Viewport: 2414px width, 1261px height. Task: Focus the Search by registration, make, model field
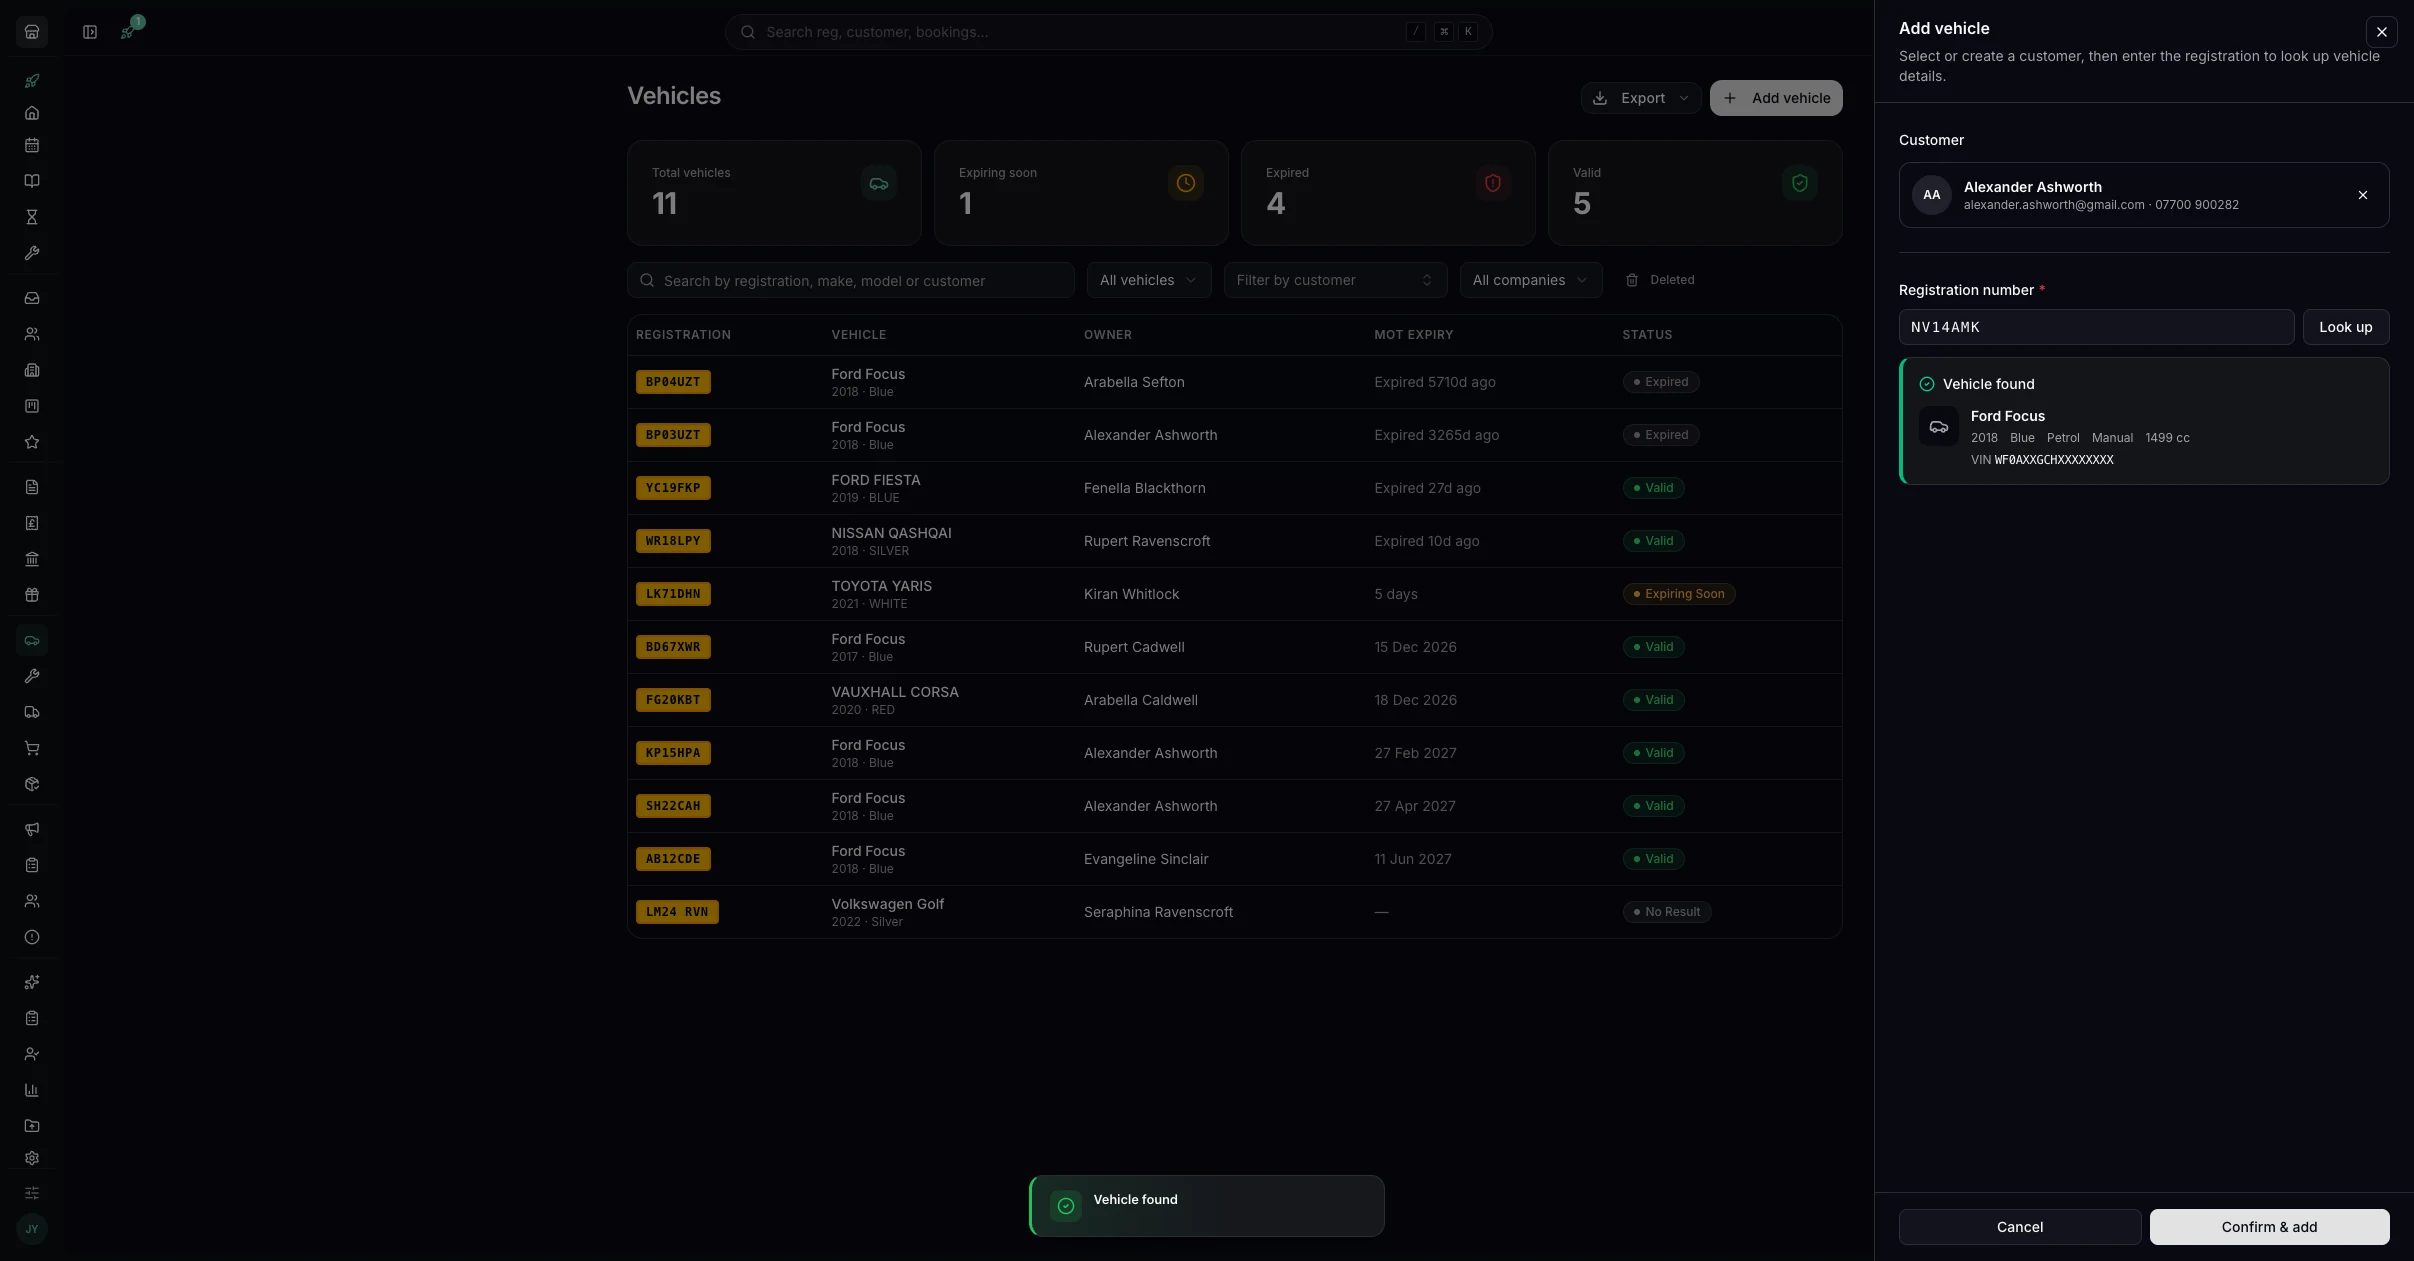tap(851, 280)
